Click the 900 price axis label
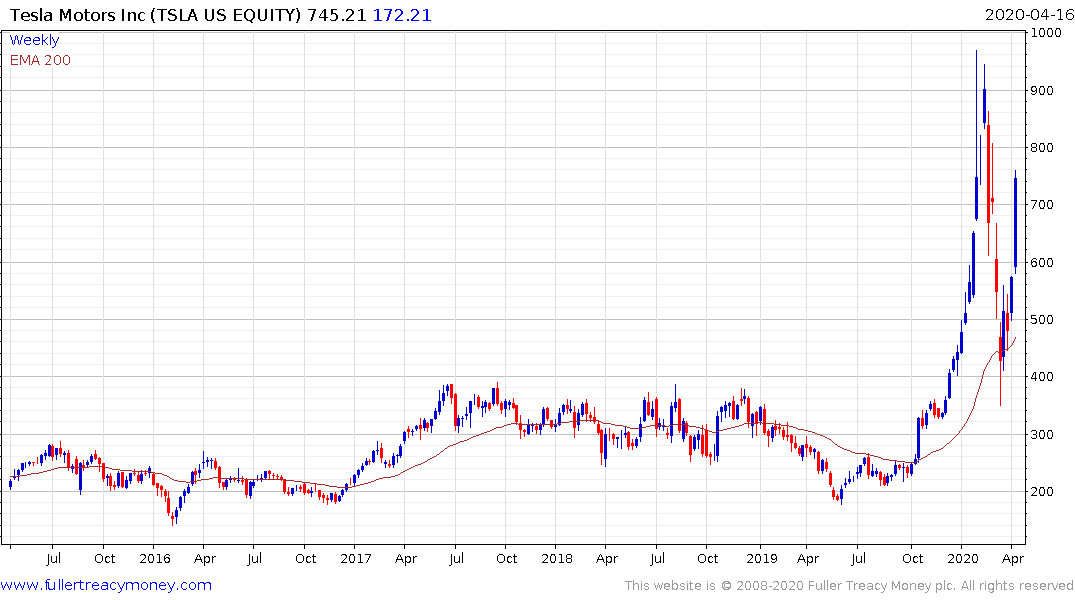 (x=1042, y=91)
